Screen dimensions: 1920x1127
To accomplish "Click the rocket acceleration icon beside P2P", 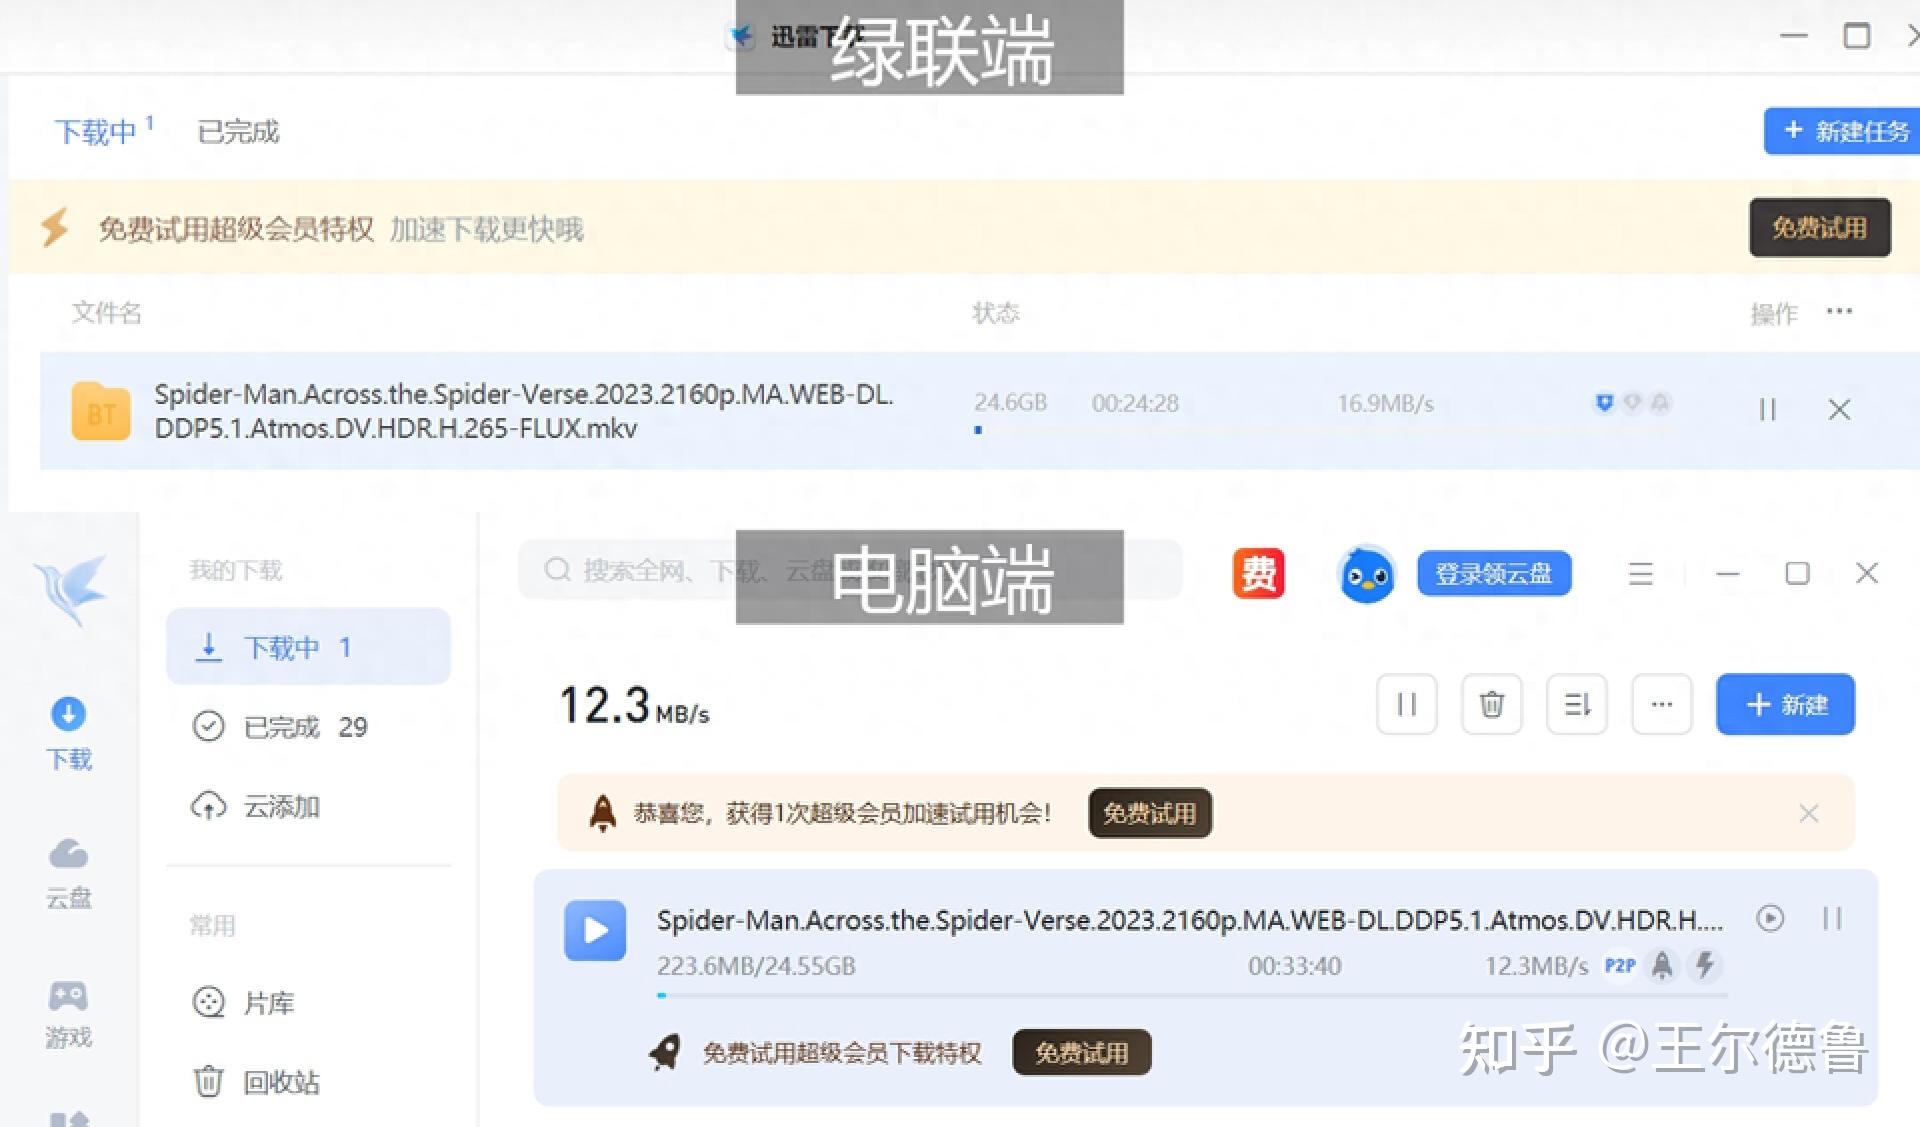I will (x=1662, y=966).
